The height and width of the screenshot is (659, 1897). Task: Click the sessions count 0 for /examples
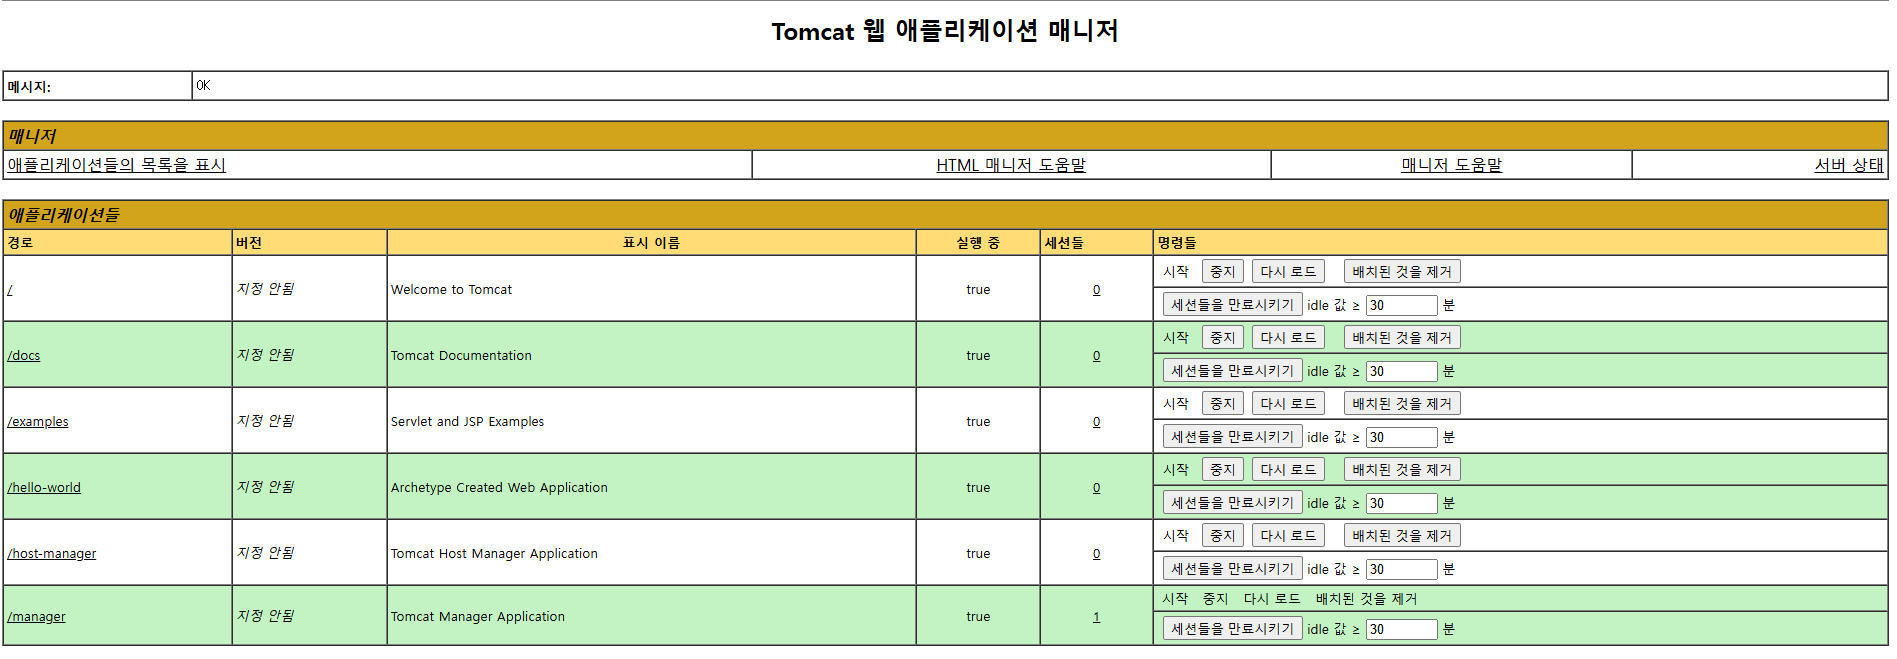pyautogui.click(x=1096, y=422)
